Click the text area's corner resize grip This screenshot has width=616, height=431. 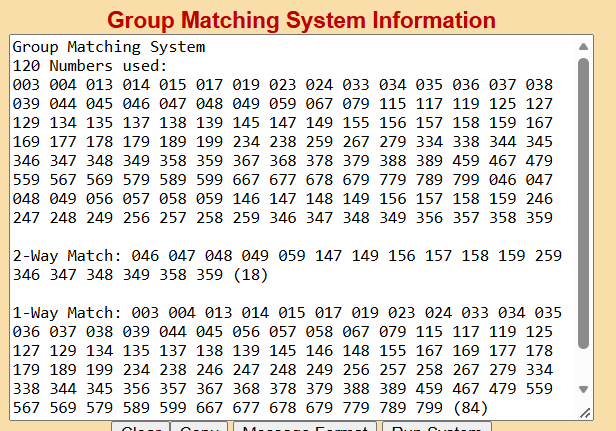[x=585, y=413]
